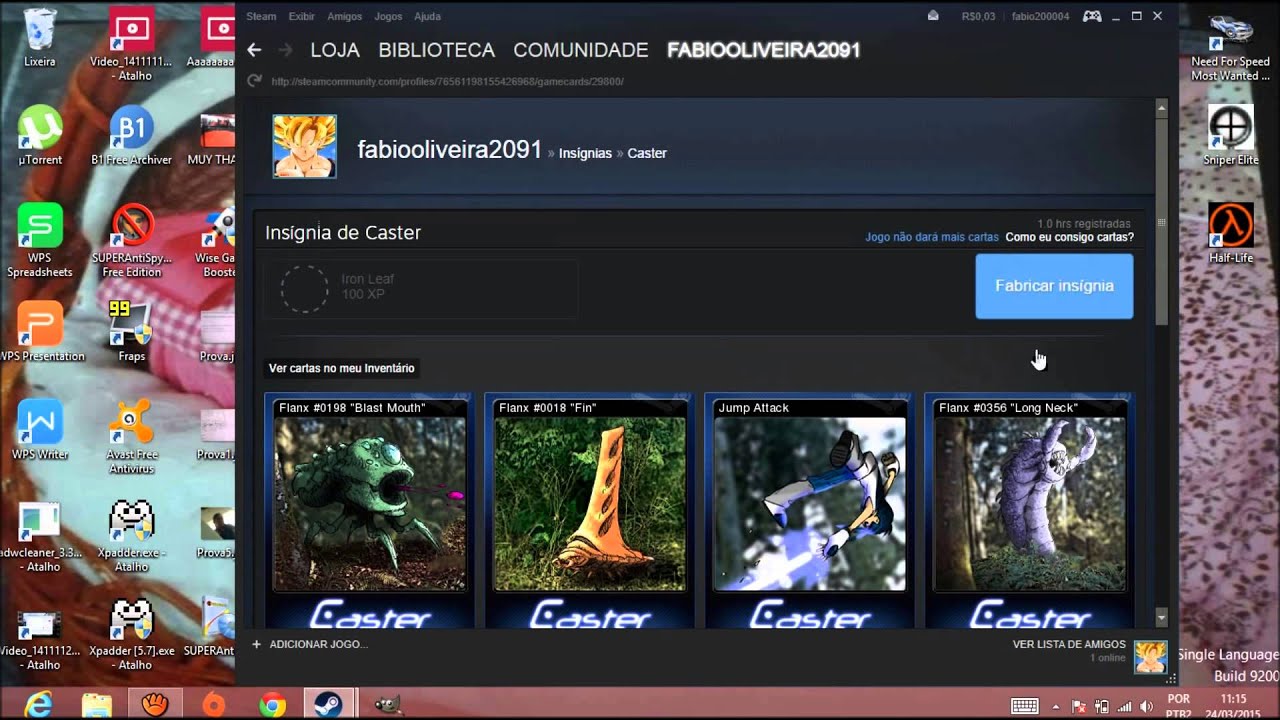Click the volume icon in system tray
This screenshot has width=1280, height=720.
(x=1146, y=706)
